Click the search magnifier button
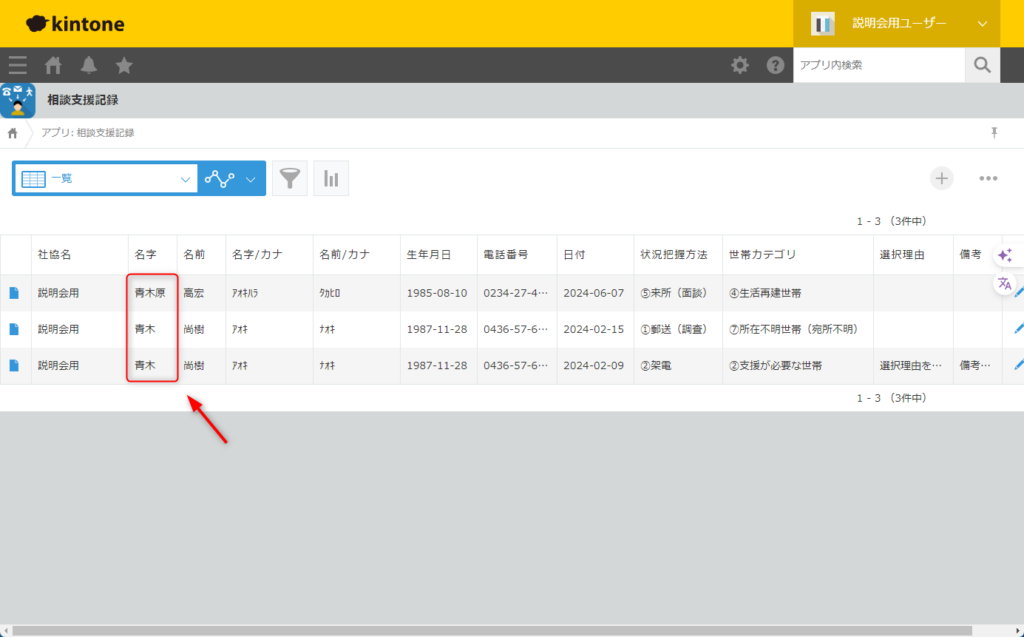 coord(982,66)
